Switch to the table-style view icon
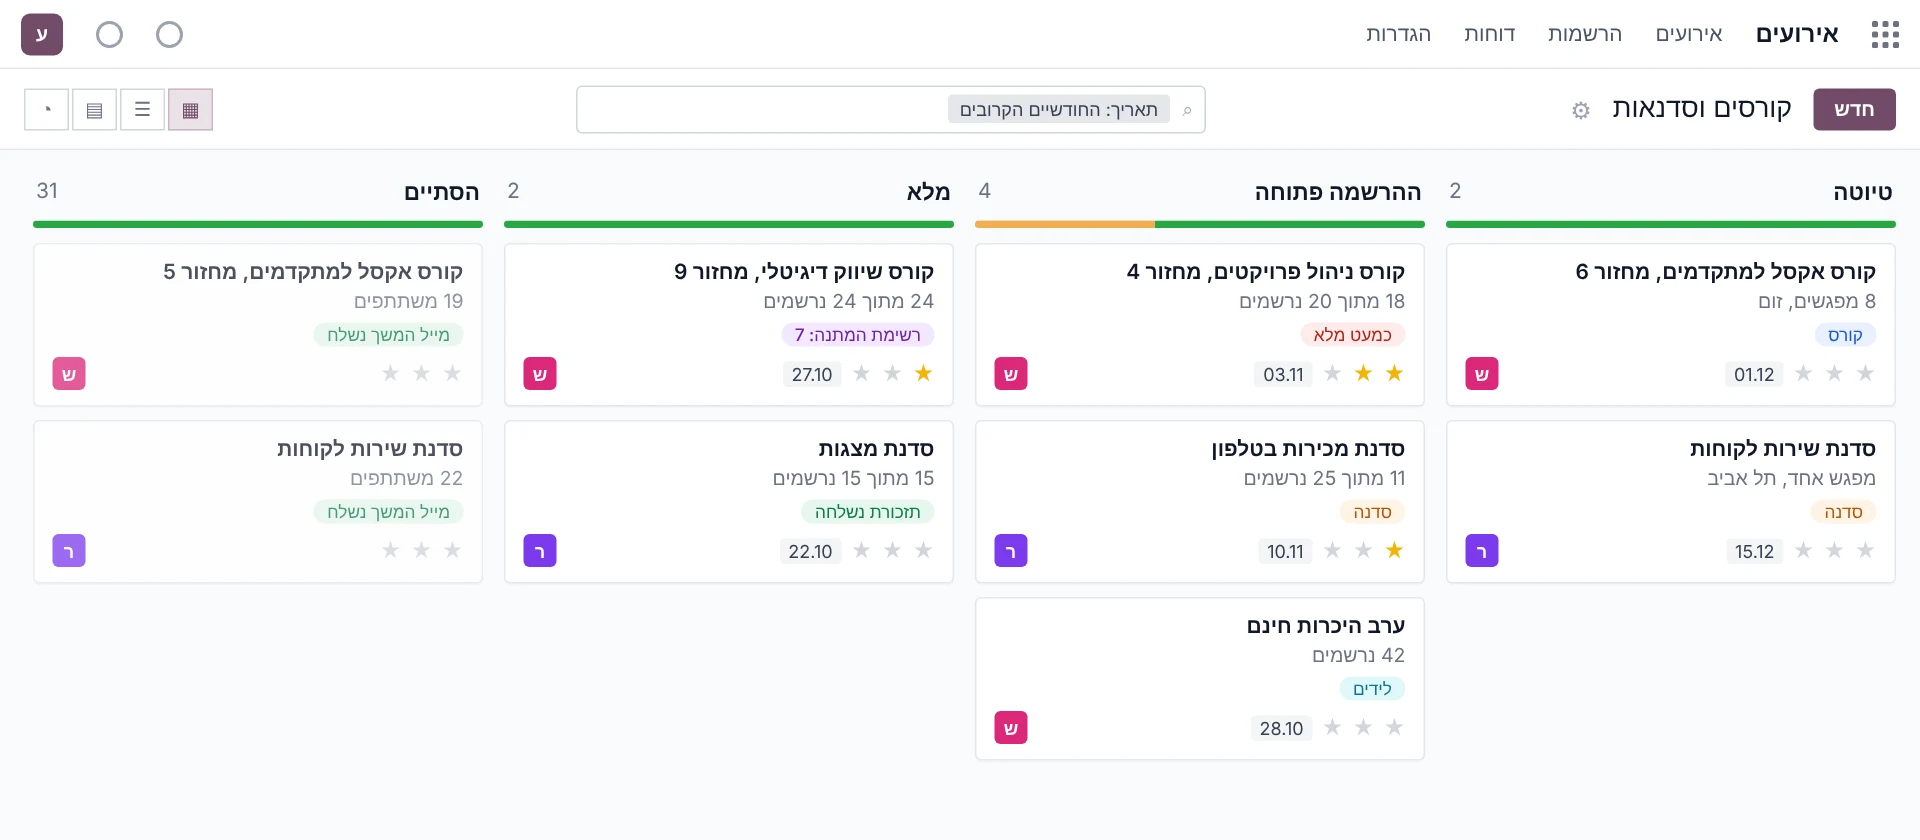The width and height of the screenshot is (1920, 840). point(94,110)
